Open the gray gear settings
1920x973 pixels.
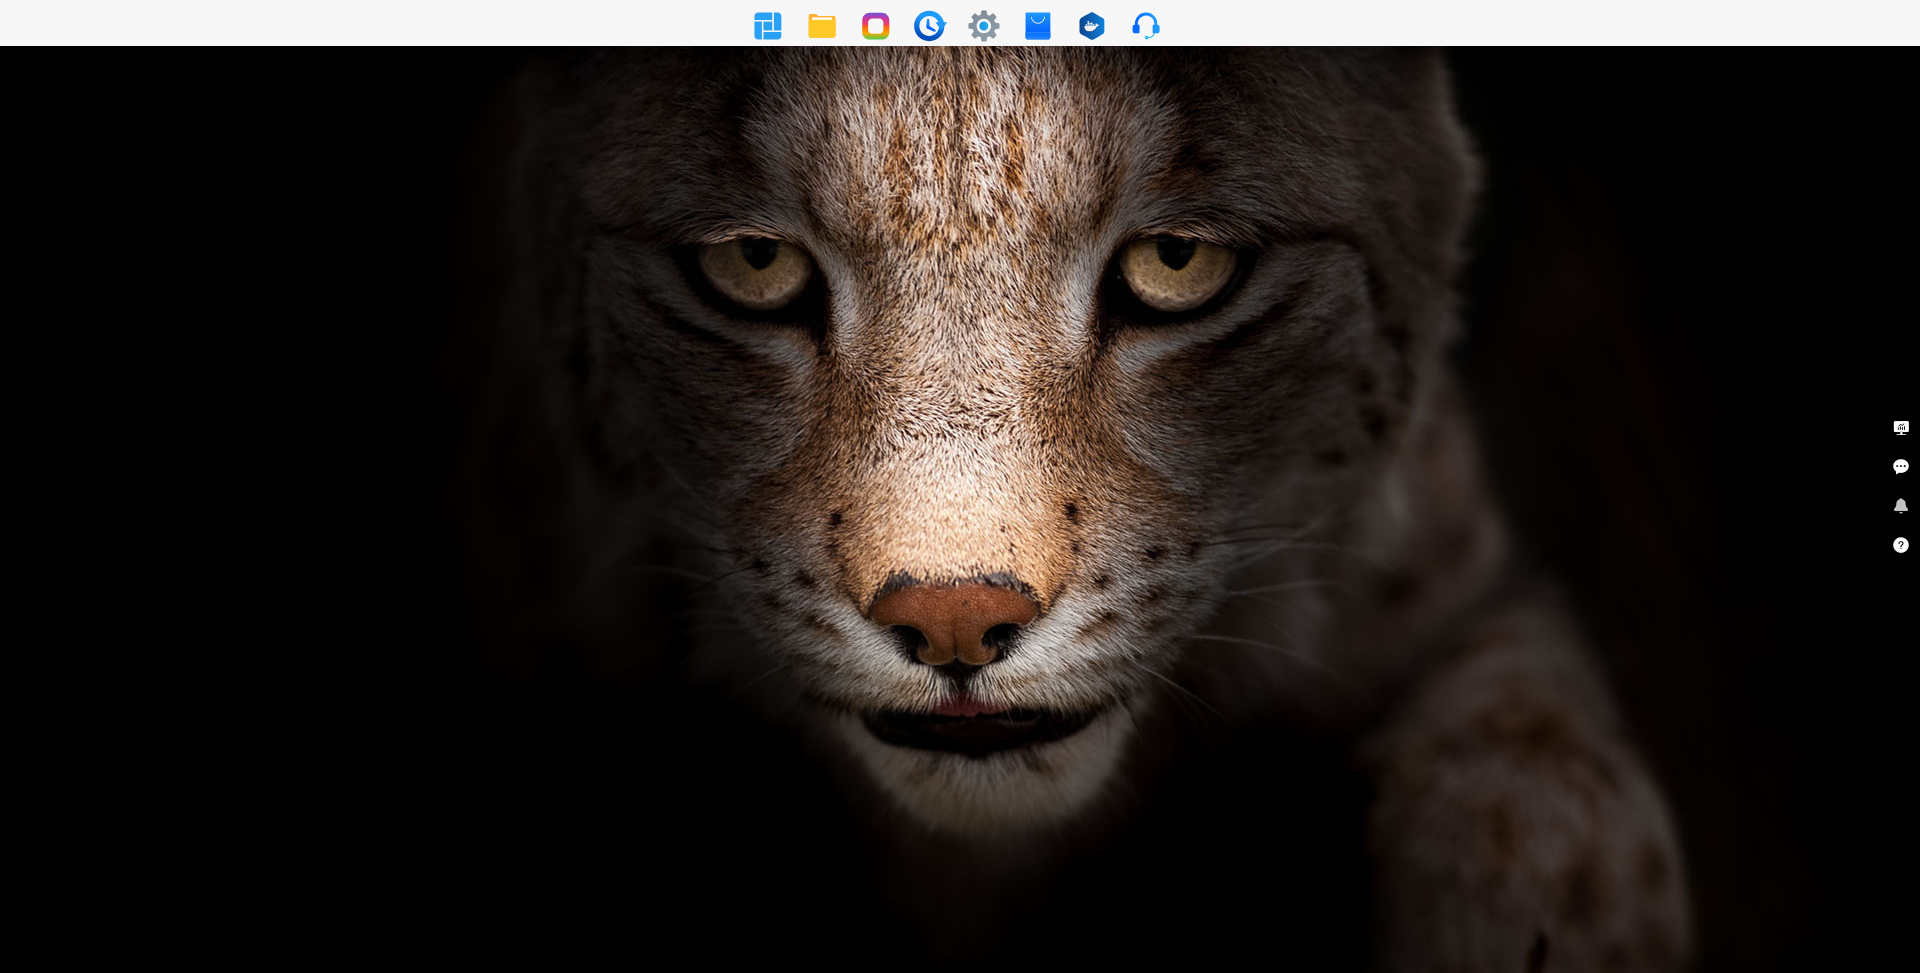click(x=984, y=26)
